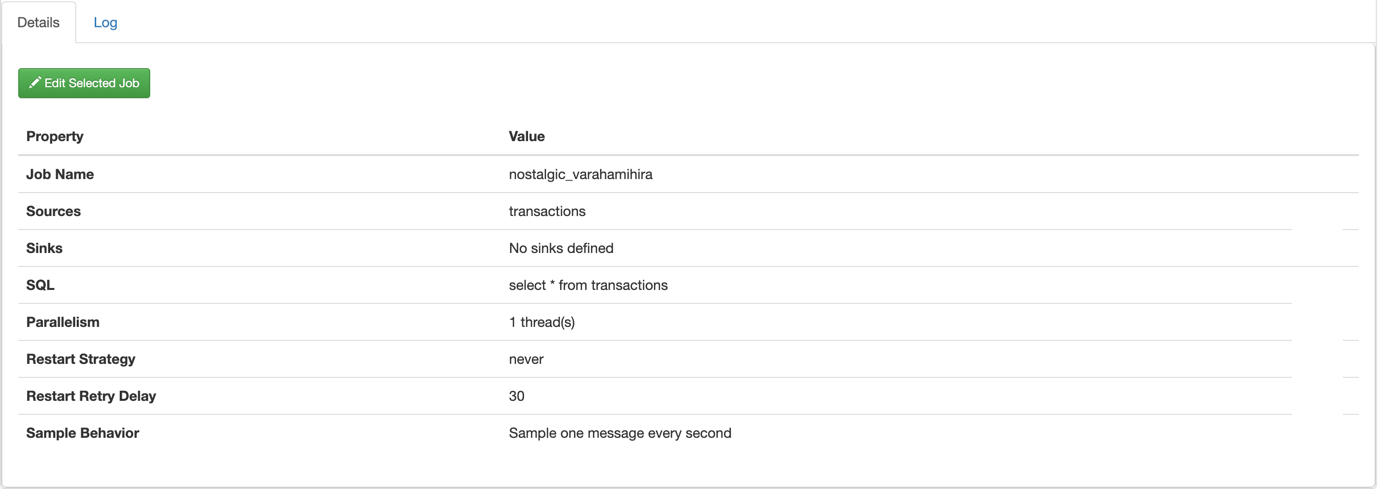Click the Sources property label
1378x489 pixels.
(x=53, y=211)
